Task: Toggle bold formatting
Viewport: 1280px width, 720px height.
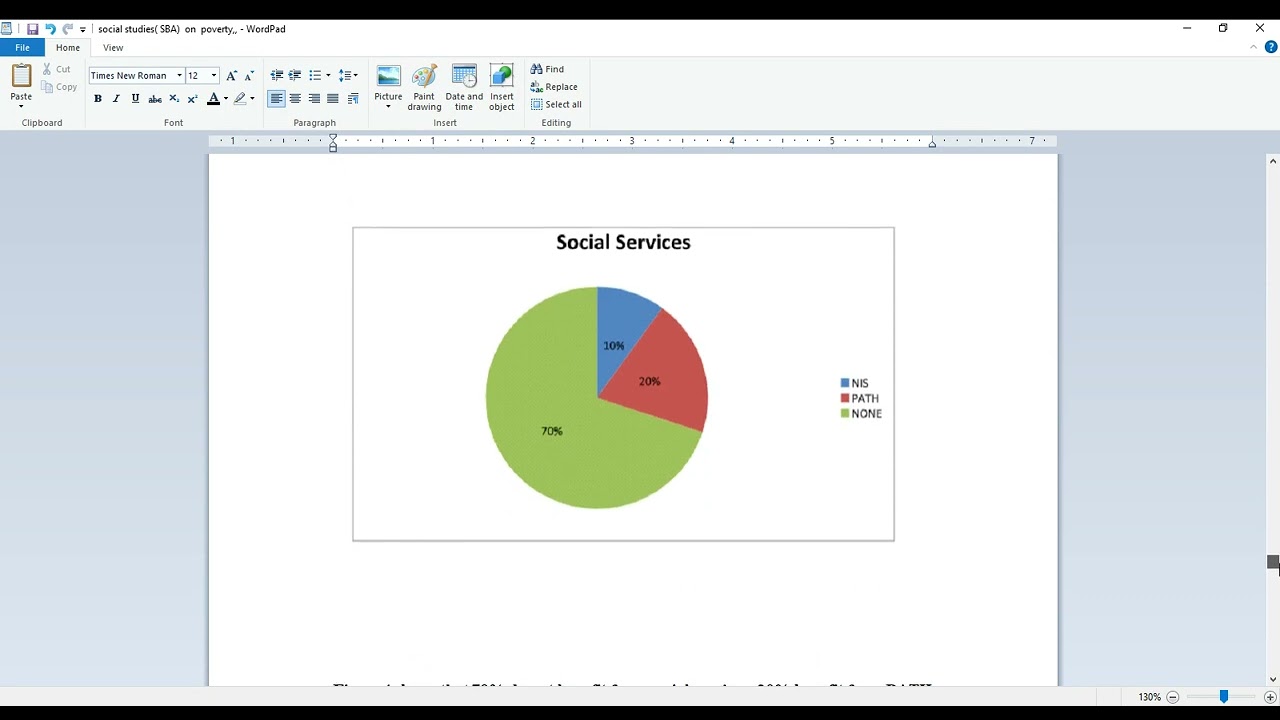Action: (97, 99)
